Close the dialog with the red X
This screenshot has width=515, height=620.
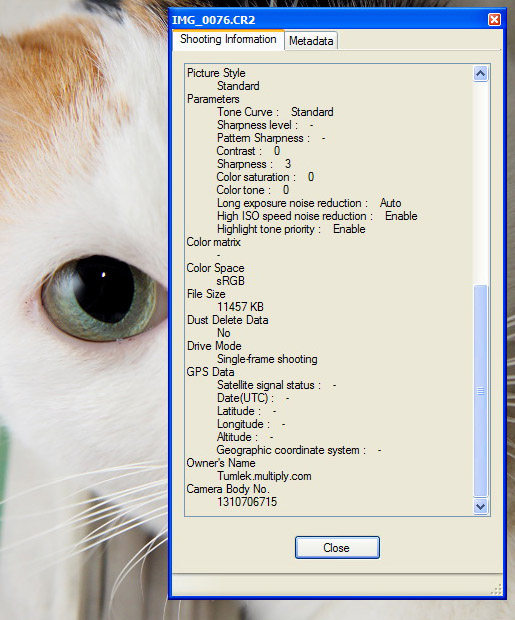(x=494, y=19)
